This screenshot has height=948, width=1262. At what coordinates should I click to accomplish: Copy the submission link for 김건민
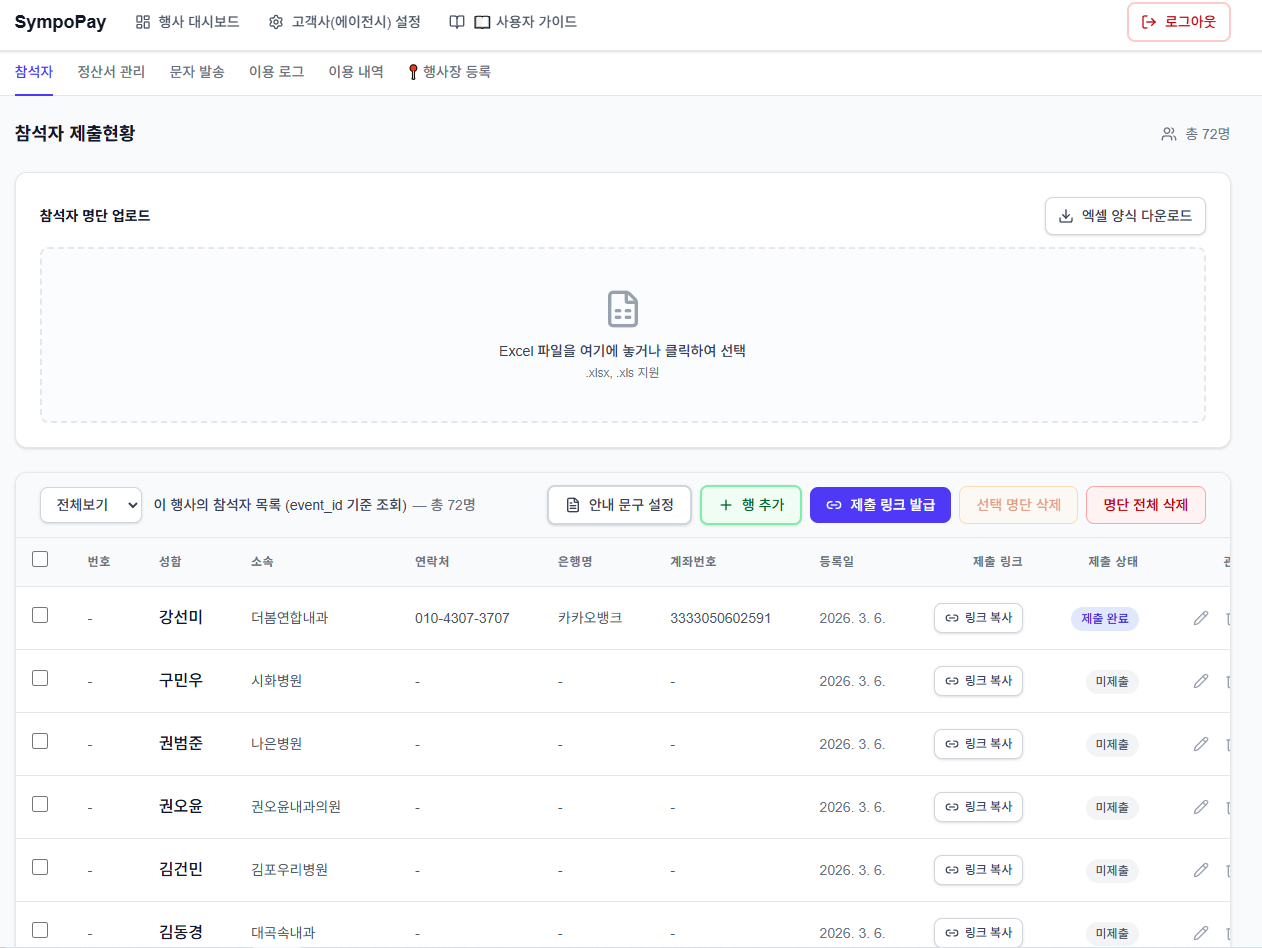click(x=978, y=870)
